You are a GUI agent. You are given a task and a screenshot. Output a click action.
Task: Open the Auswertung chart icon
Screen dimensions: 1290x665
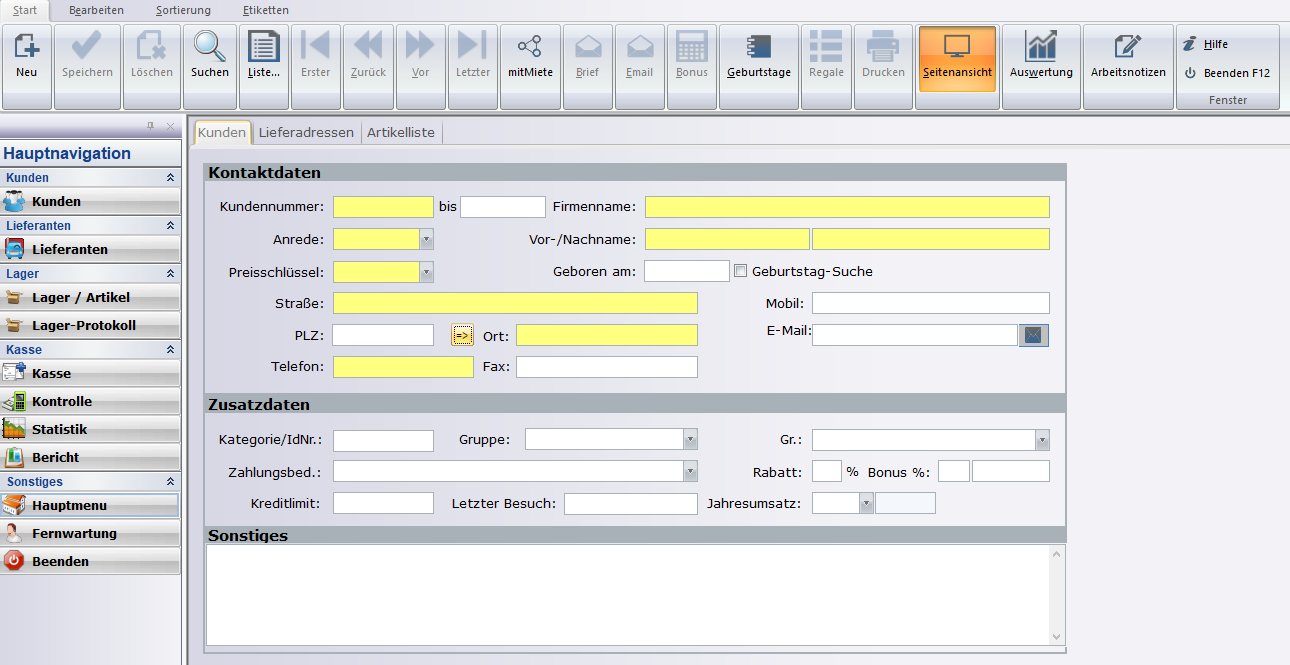click(x=1041, y=55)
